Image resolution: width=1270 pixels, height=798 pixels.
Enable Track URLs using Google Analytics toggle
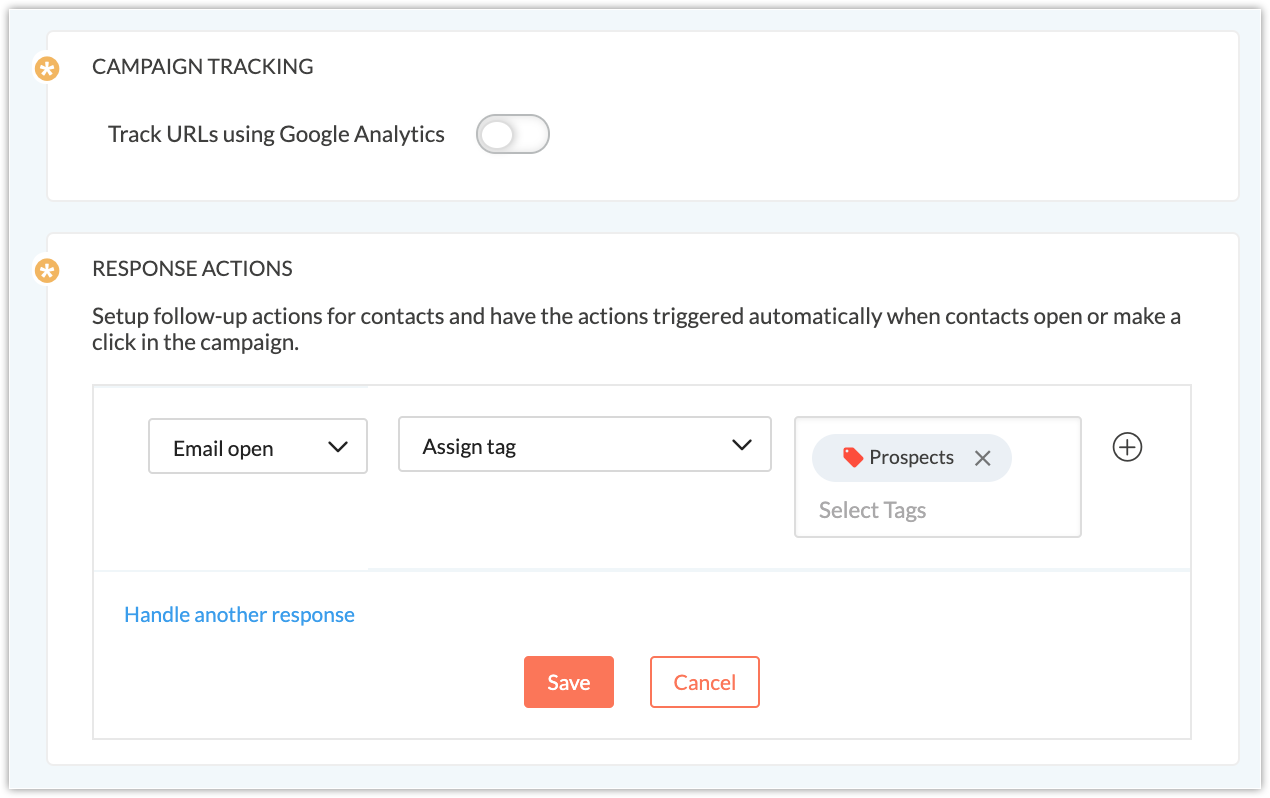512,134
